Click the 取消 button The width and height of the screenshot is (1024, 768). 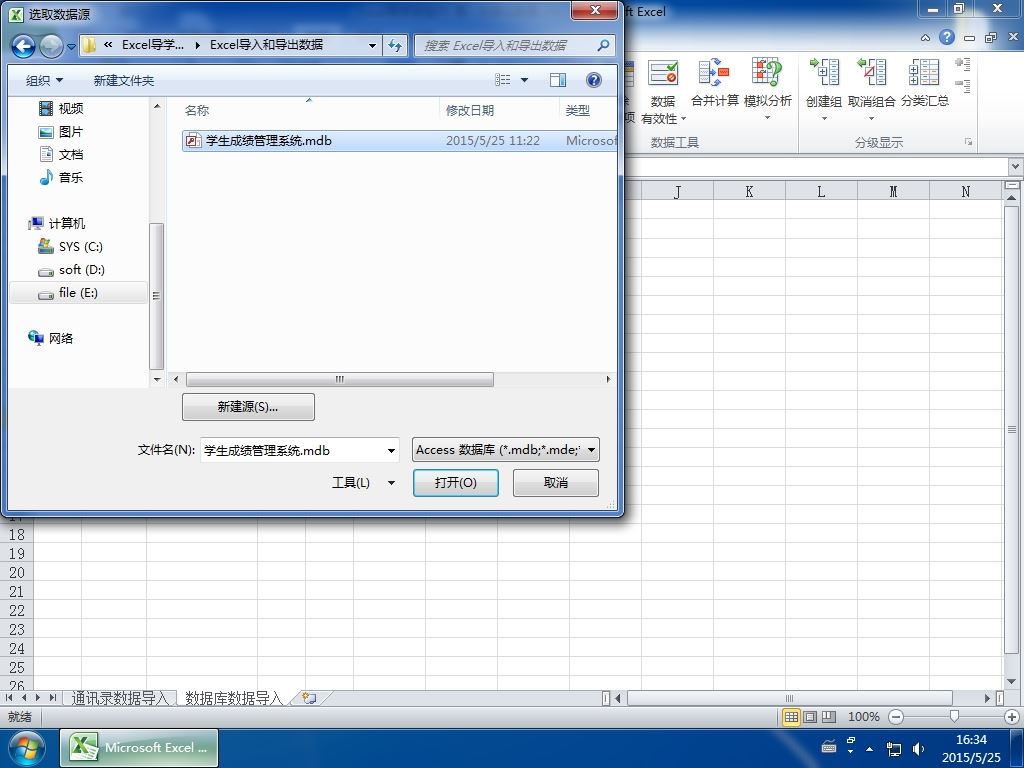[556, 483]
